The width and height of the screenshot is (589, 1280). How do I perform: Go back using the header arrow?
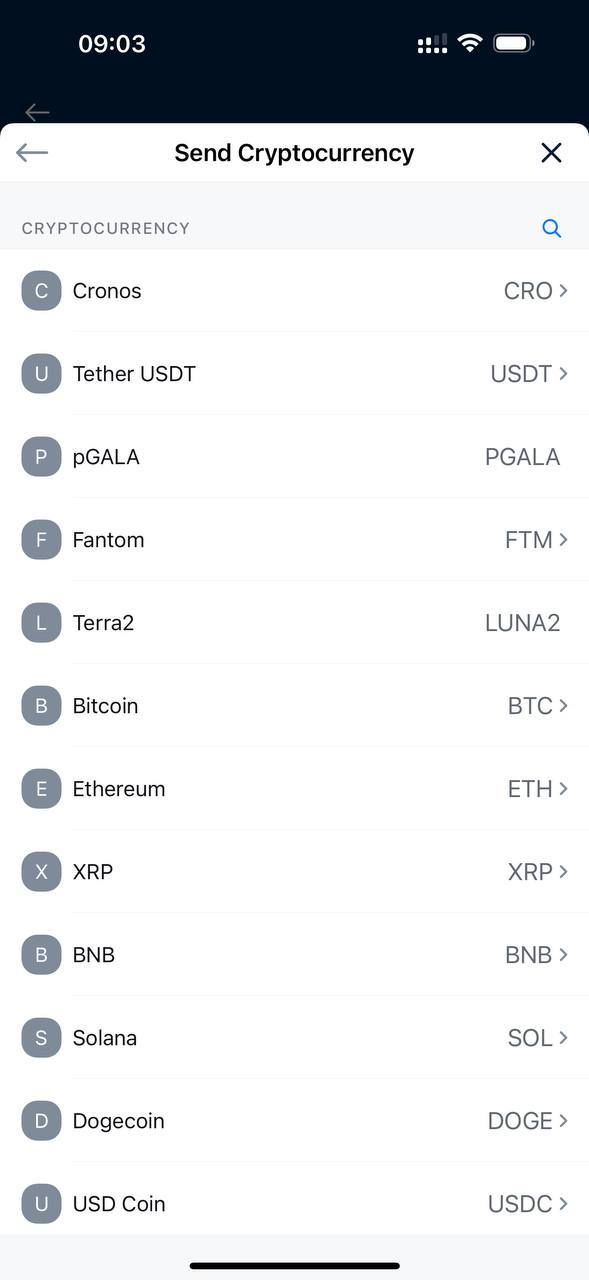pos(32,152)
